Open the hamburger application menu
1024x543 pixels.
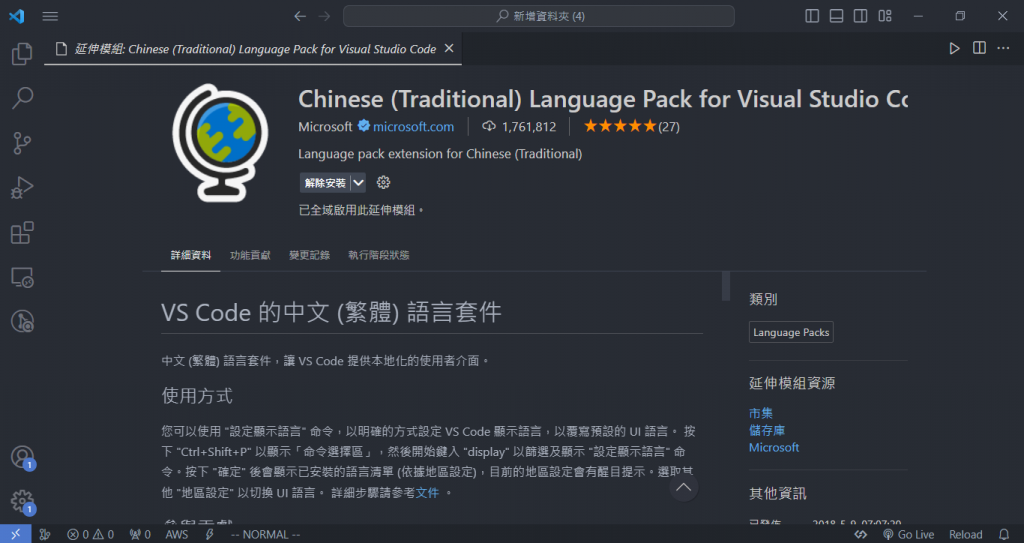coord(50,16)
